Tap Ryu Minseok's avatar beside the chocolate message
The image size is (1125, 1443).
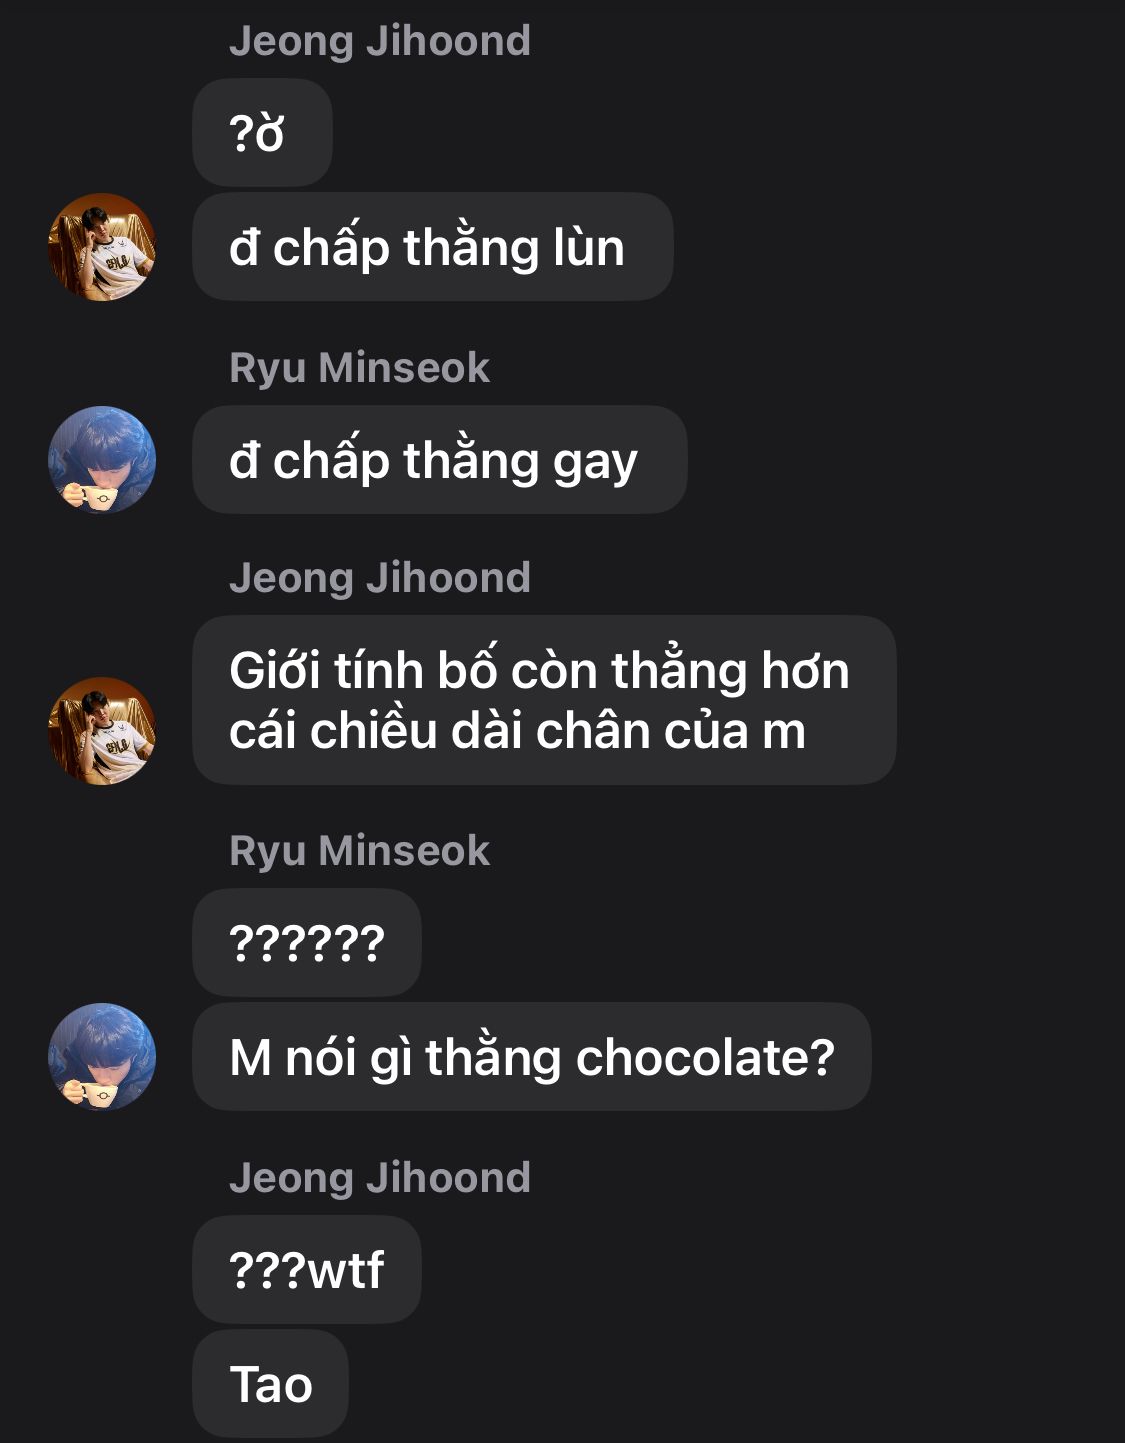[x=102, y=1057]
